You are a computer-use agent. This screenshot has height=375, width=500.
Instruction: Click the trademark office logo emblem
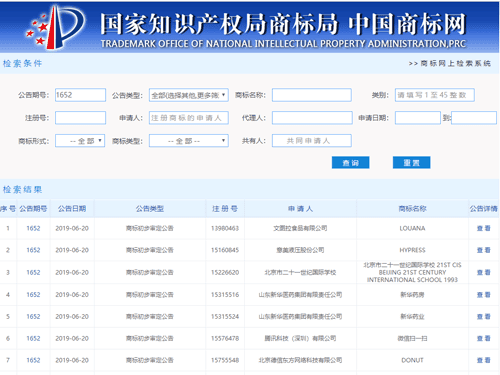tap(56, 27)
